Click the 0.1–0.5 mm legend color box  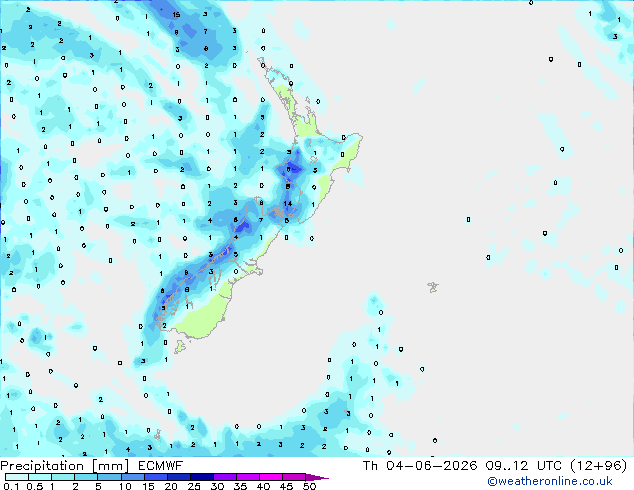(17, 477)
